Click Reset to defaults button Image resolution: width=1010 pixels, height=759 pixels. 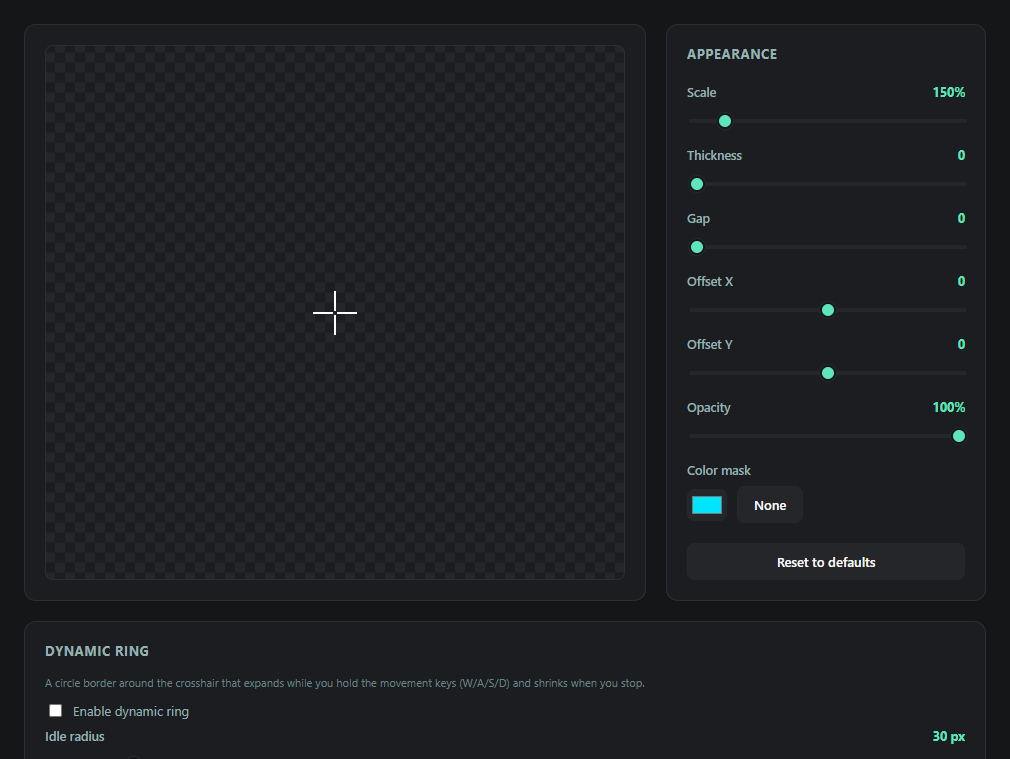tap(826, 562)
